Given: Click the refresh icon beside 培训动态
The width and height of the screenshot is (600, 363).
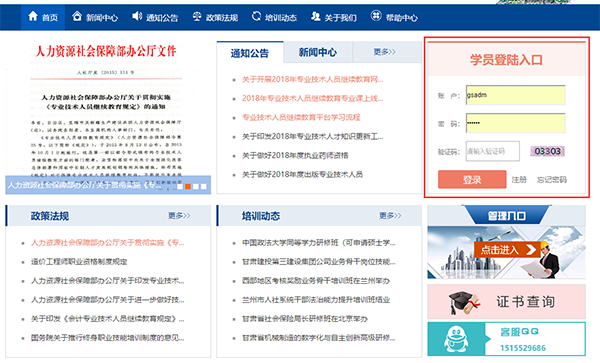Looking at the screenshot, I should point(256,16).
